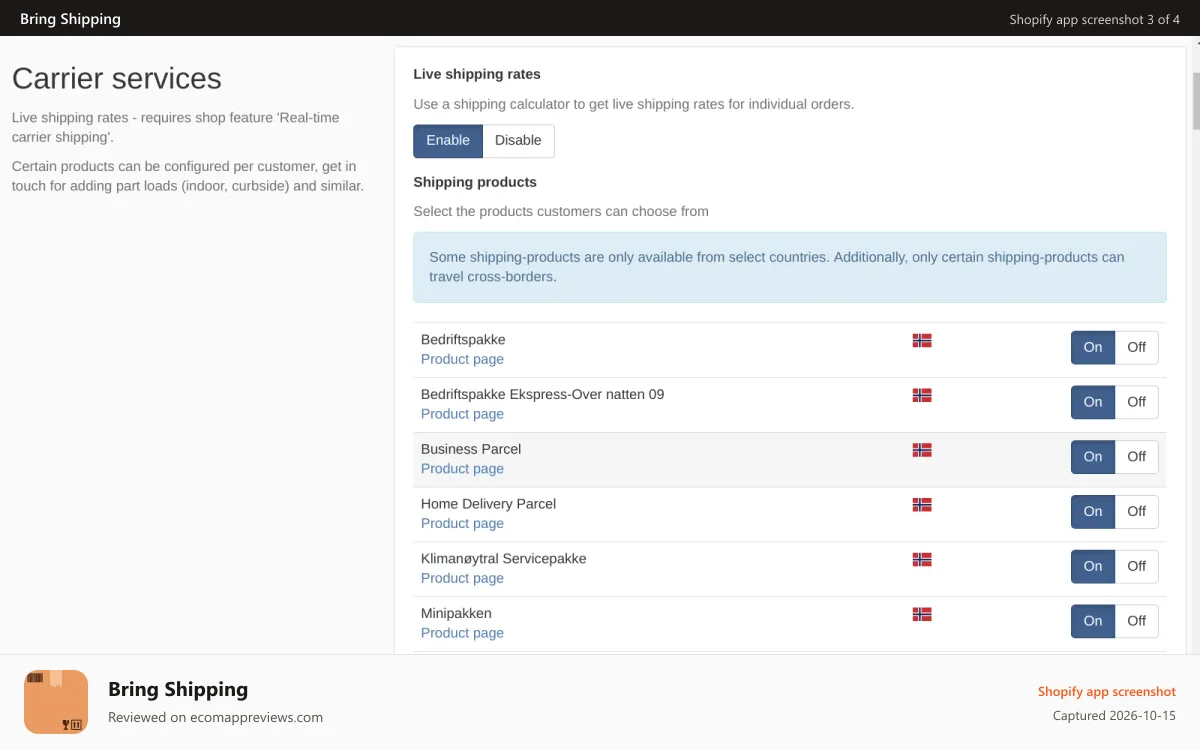Turn Bedriftspakke Off
Image resolution: width=1200 pixels, height=750 pixels.
(x=1137, y=347)
